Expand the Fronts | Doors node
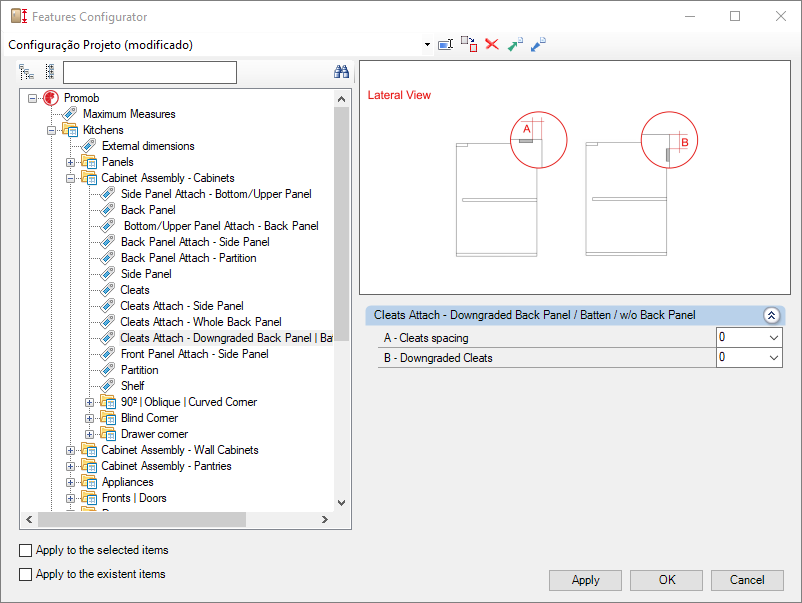 coord(71,498)
